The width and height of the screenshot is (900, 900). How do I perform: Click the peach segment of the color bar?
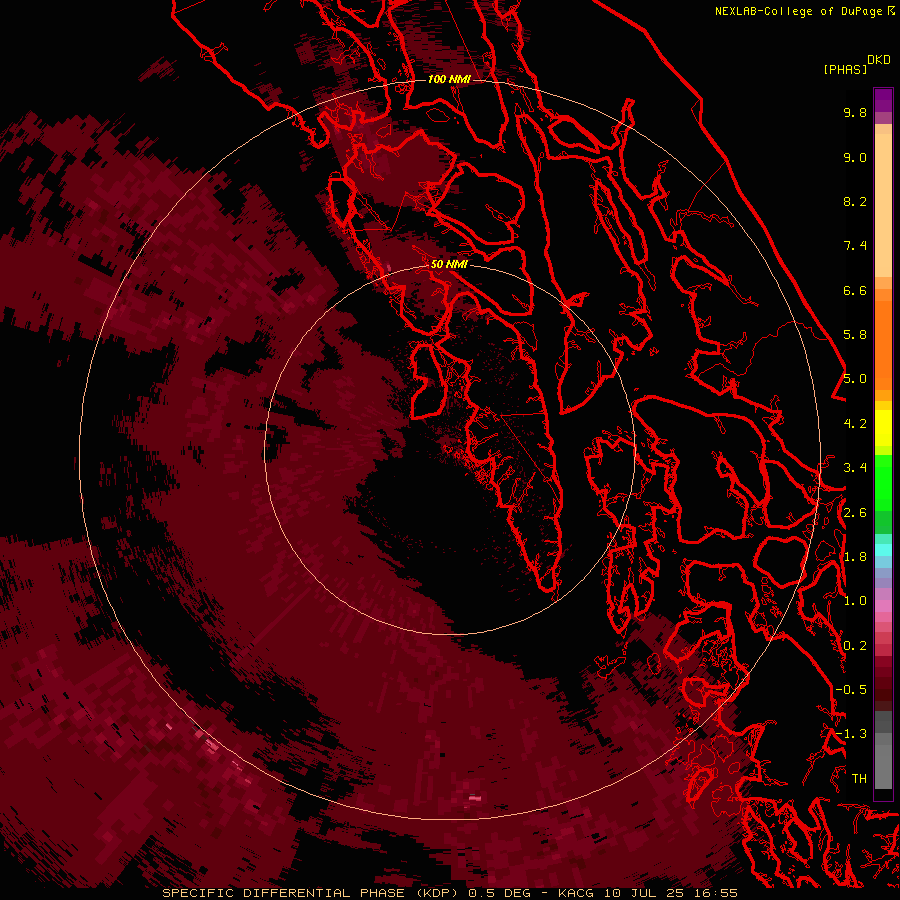click(883, 205)
